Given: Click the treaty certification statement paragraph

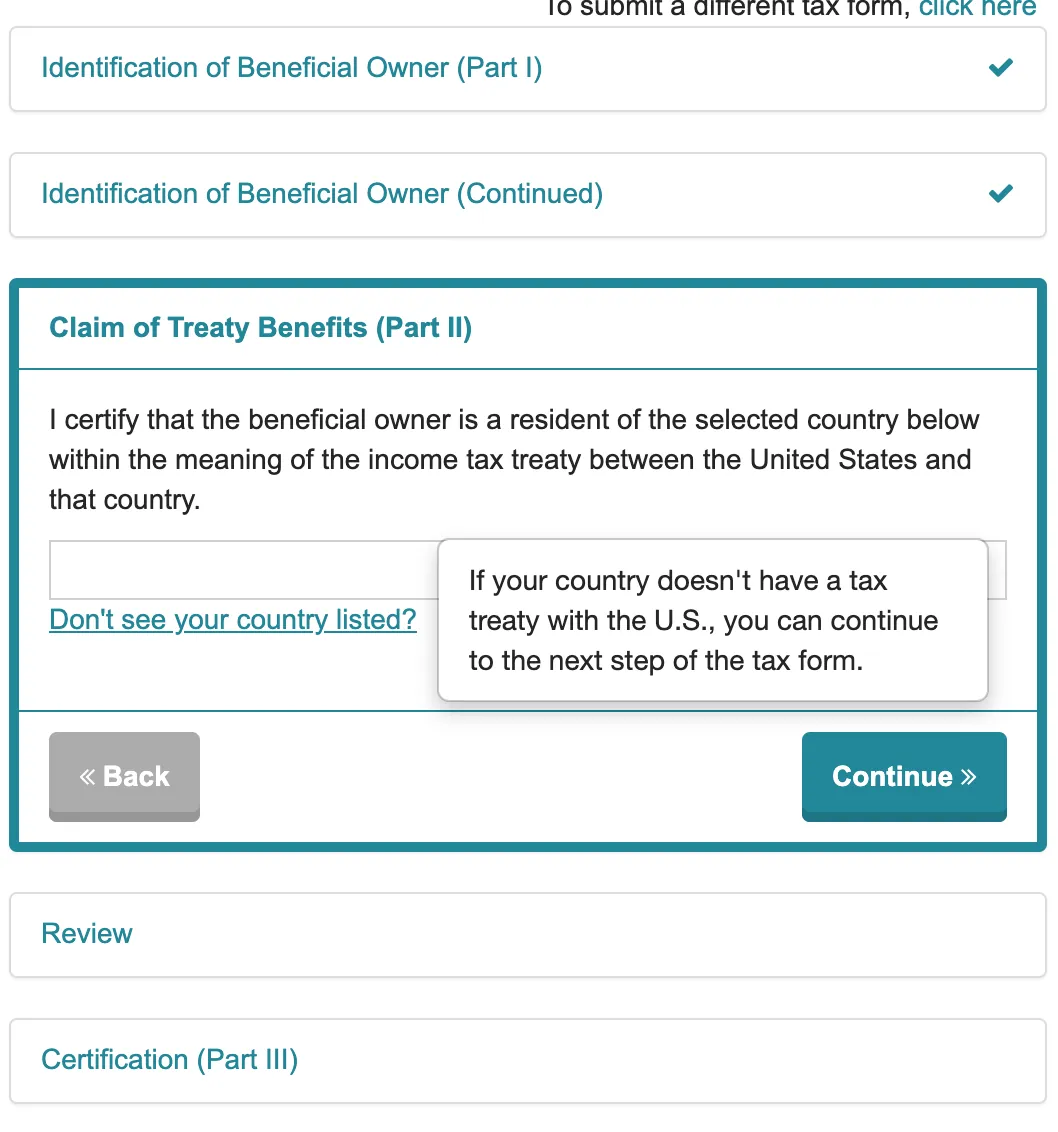Looking at the screenshot, I should [x=514, y=459].
